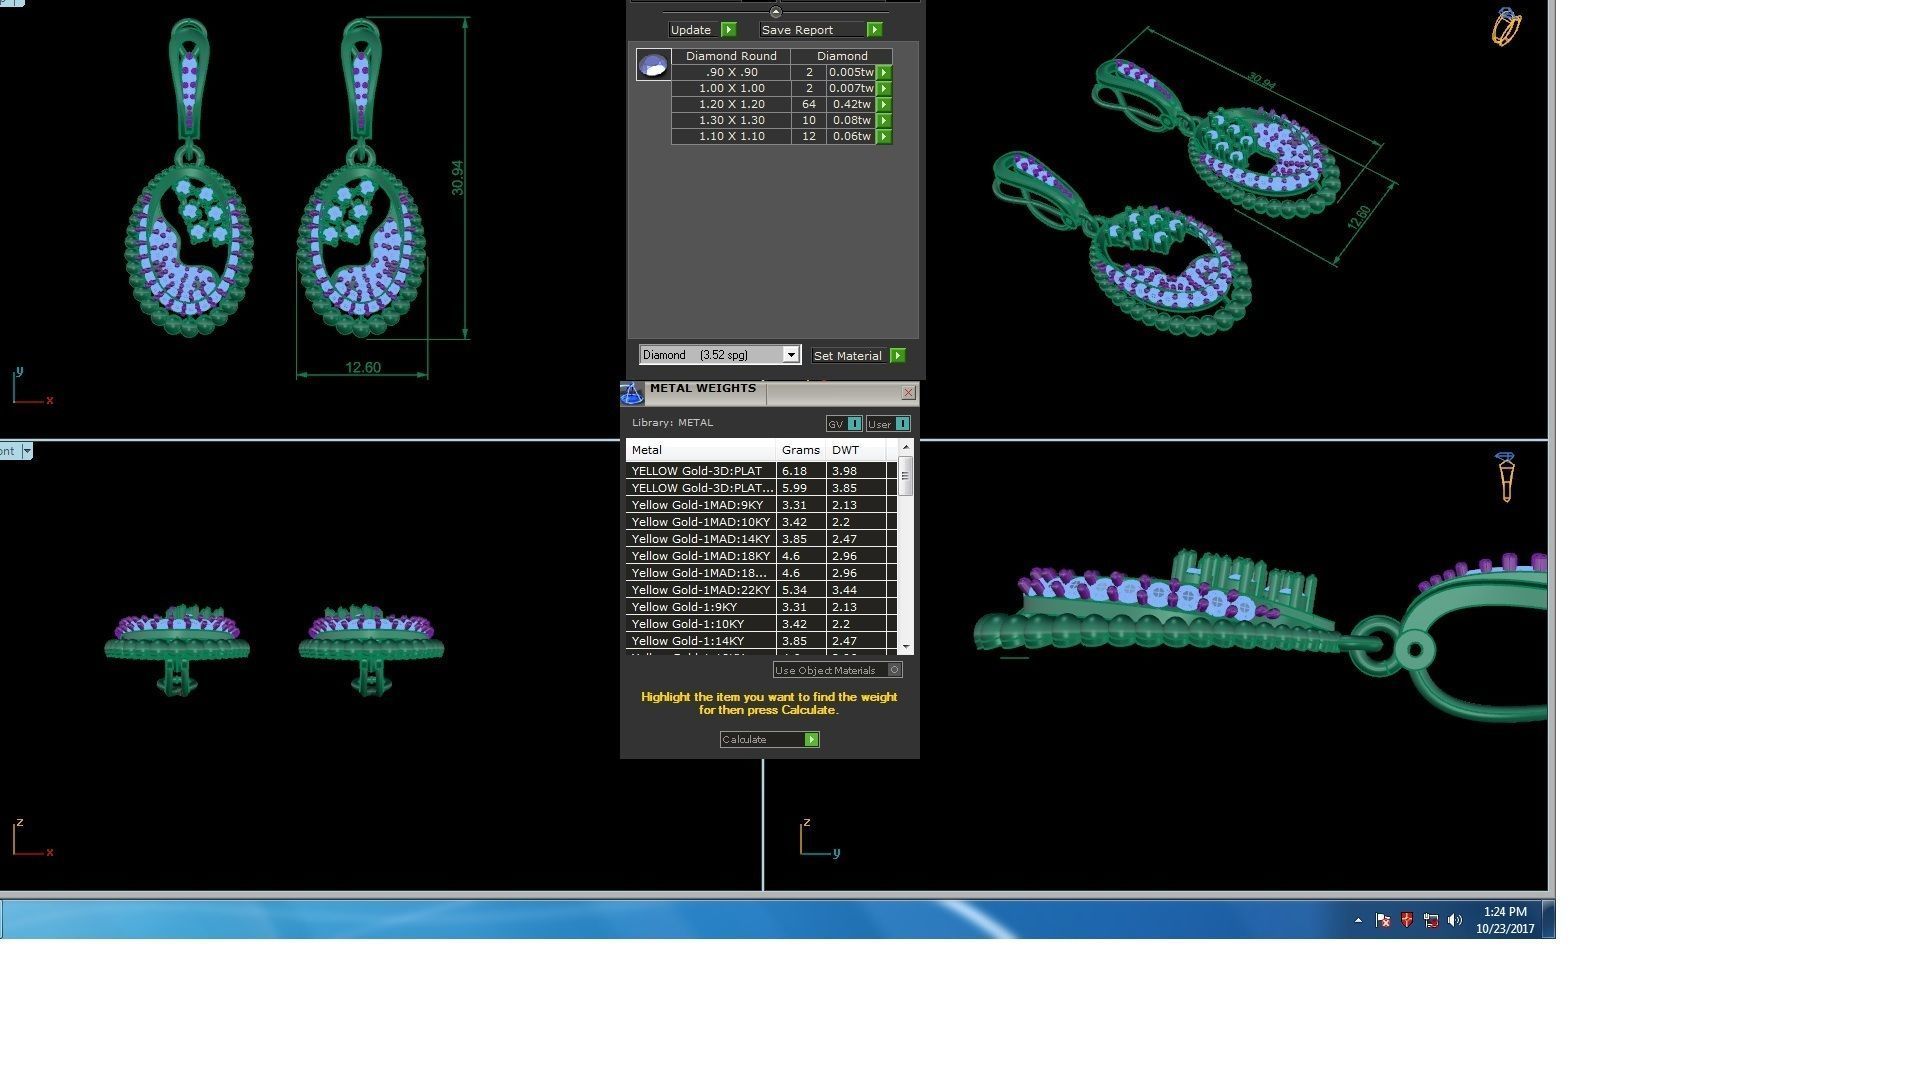Collapse panel with the top-center arrow handle
This screenshot has height=1080, width=1920.
click(775, 12)
